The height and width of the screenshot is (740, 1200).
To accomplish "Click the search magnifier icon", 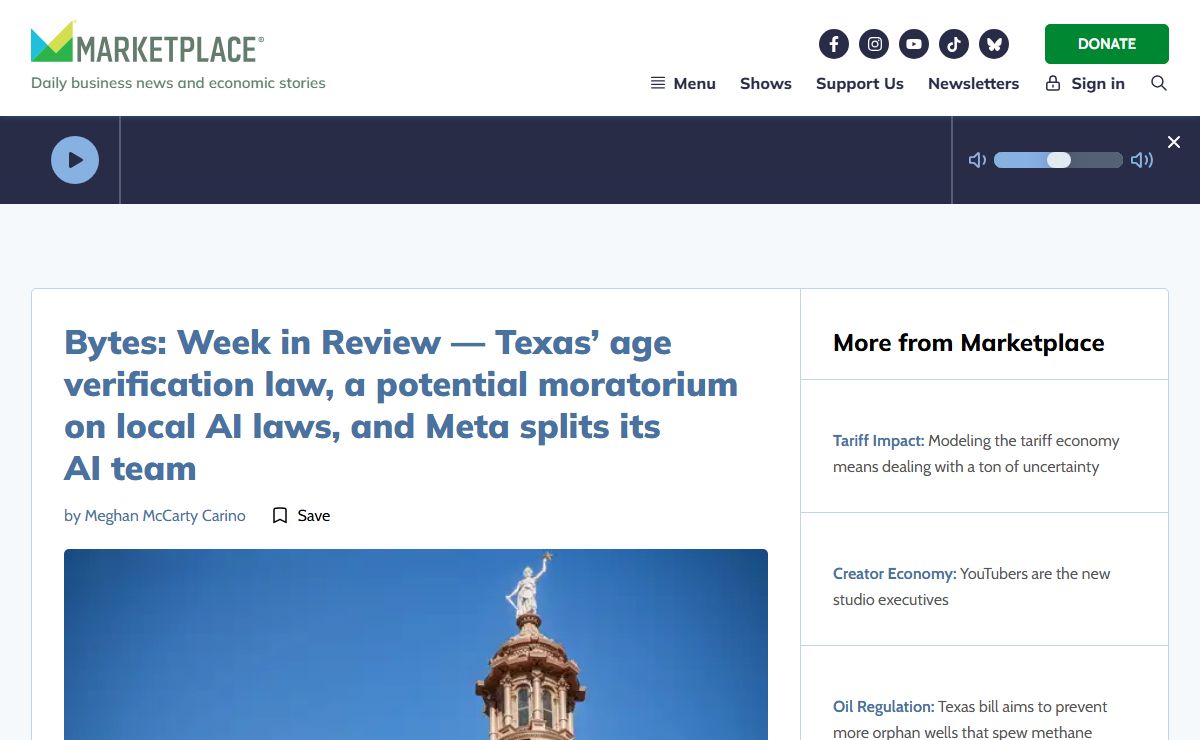I will pos(1159,83).
